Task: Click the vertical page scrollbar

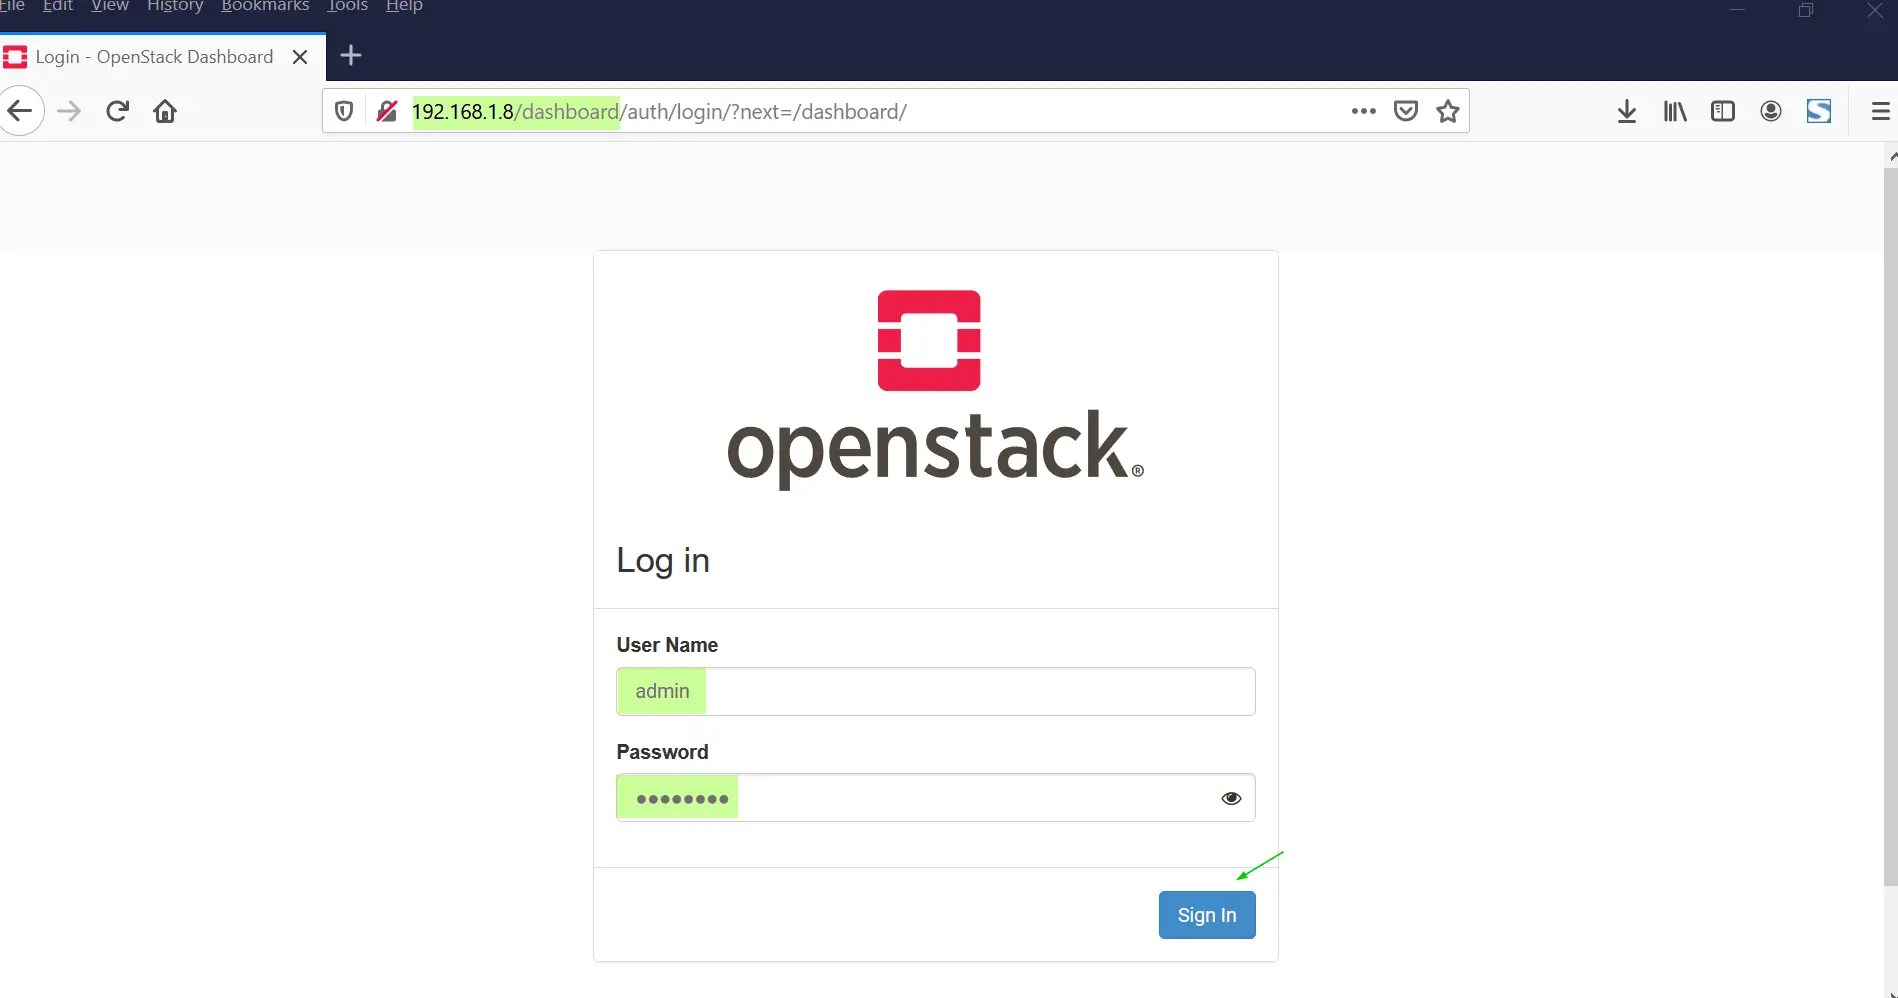Action: click(1890, 527)
